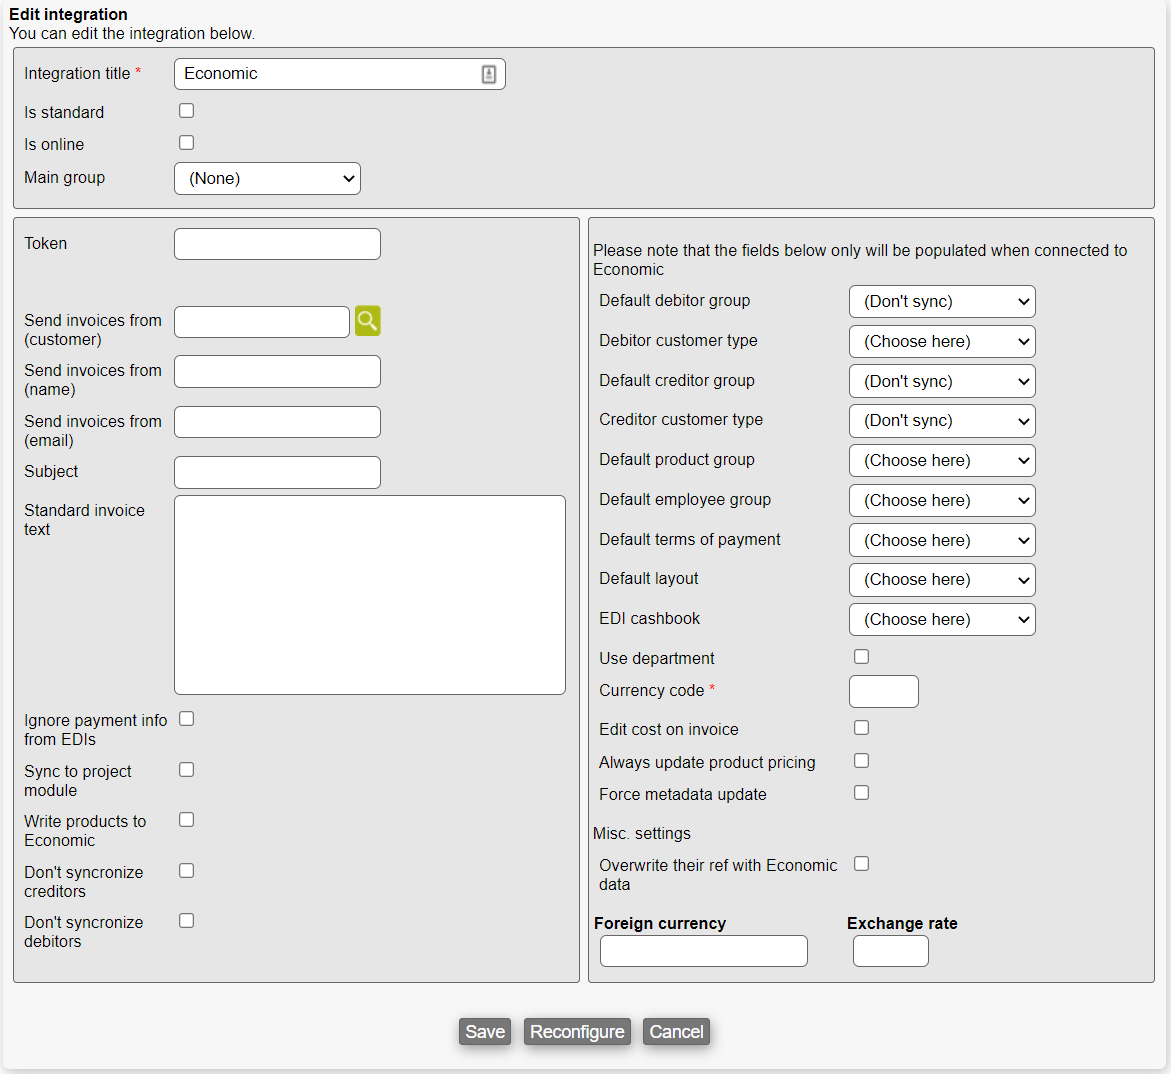Open the Default terms of payment dropdown

941,540
